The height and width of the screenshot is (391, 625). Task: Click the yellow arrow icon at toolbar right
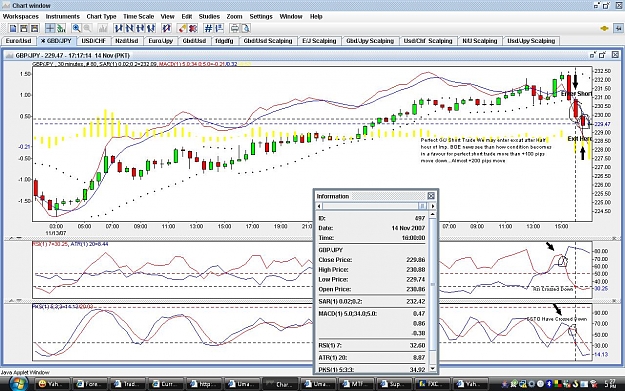point(604,28)
